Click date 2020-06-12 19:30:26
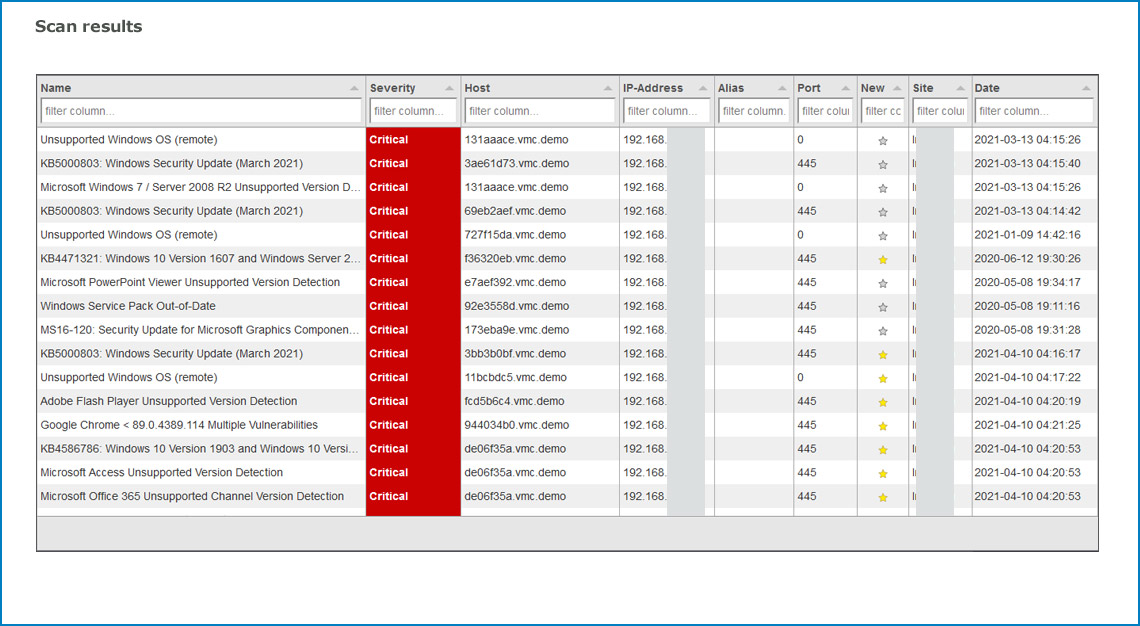 1027,259
